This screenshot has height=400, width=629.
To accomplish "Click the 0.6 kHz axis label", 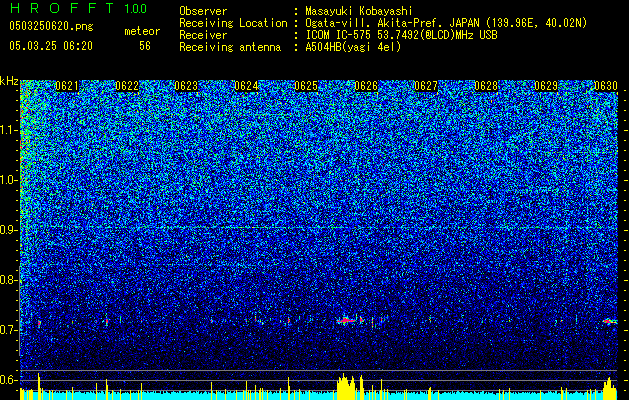I will (9, 380).
